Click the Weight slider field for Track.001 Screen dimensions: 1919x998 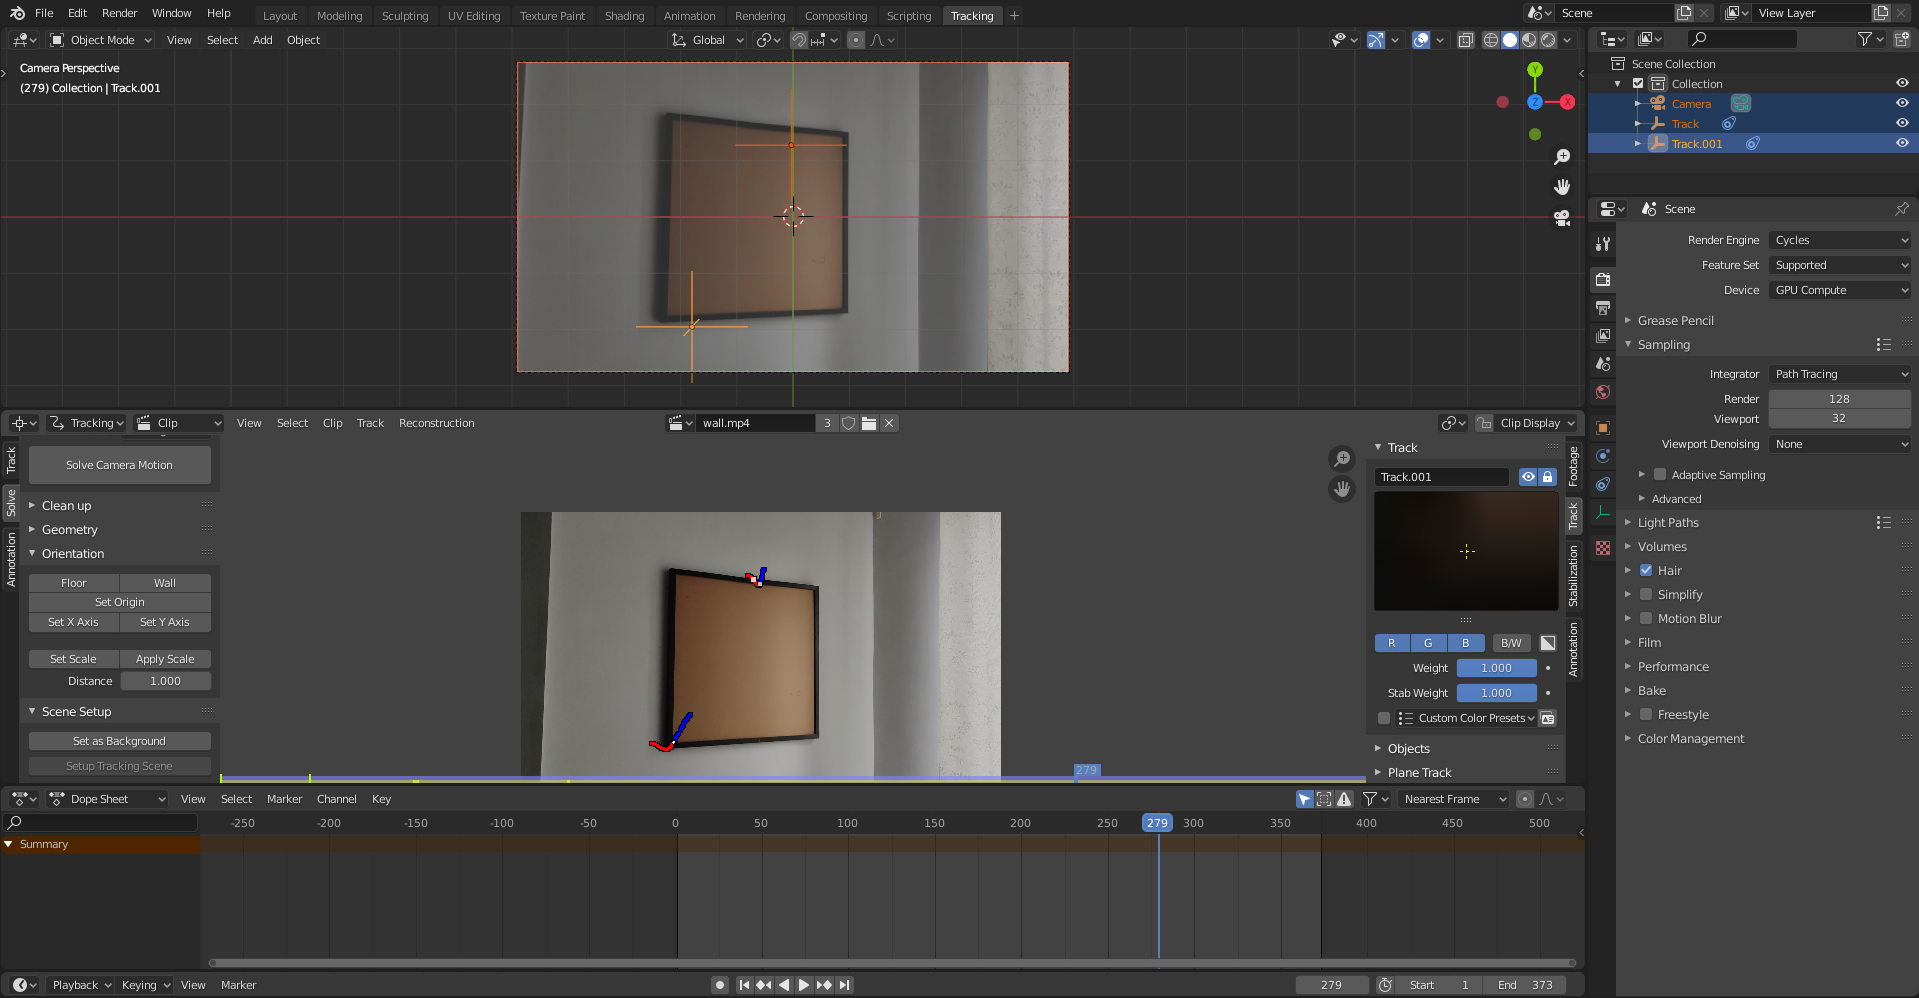1496,668
